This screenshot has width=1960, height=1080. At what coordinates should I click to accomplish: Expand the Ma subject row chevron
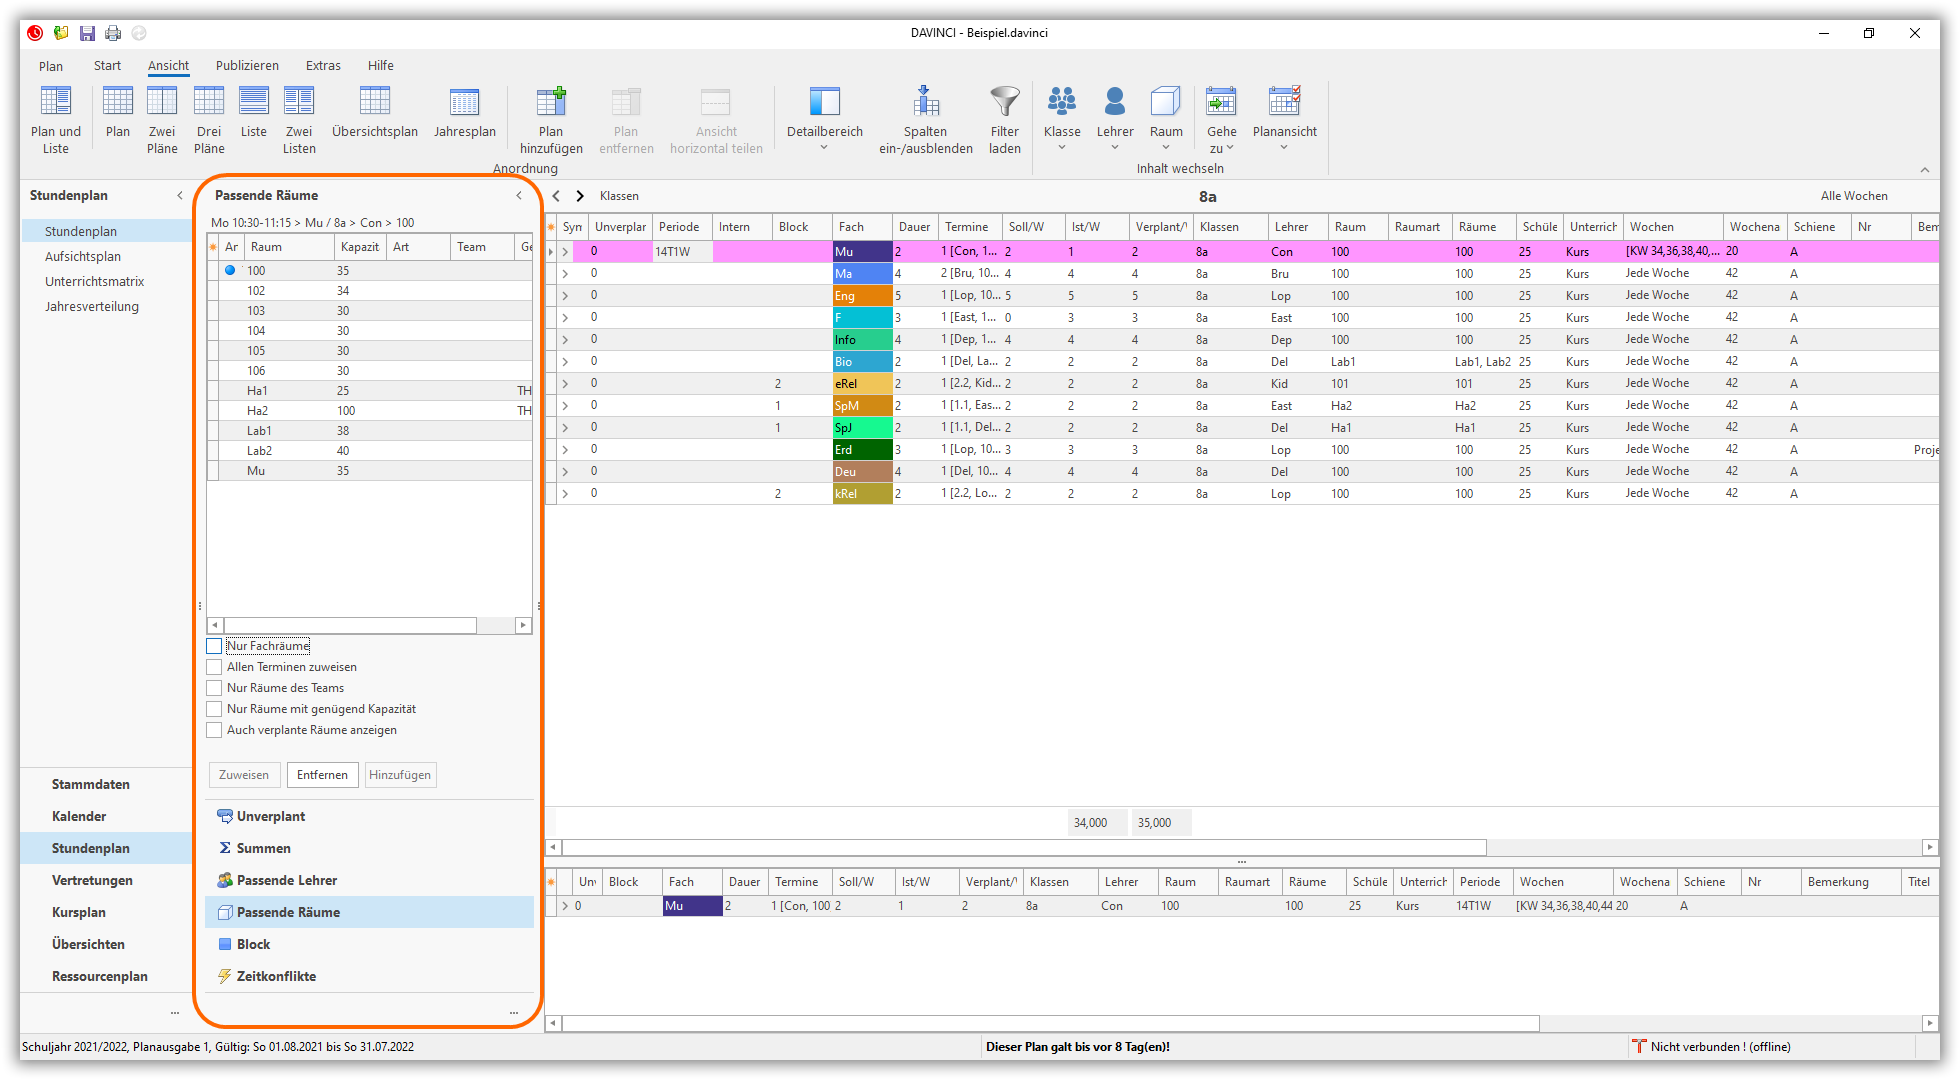565,273
